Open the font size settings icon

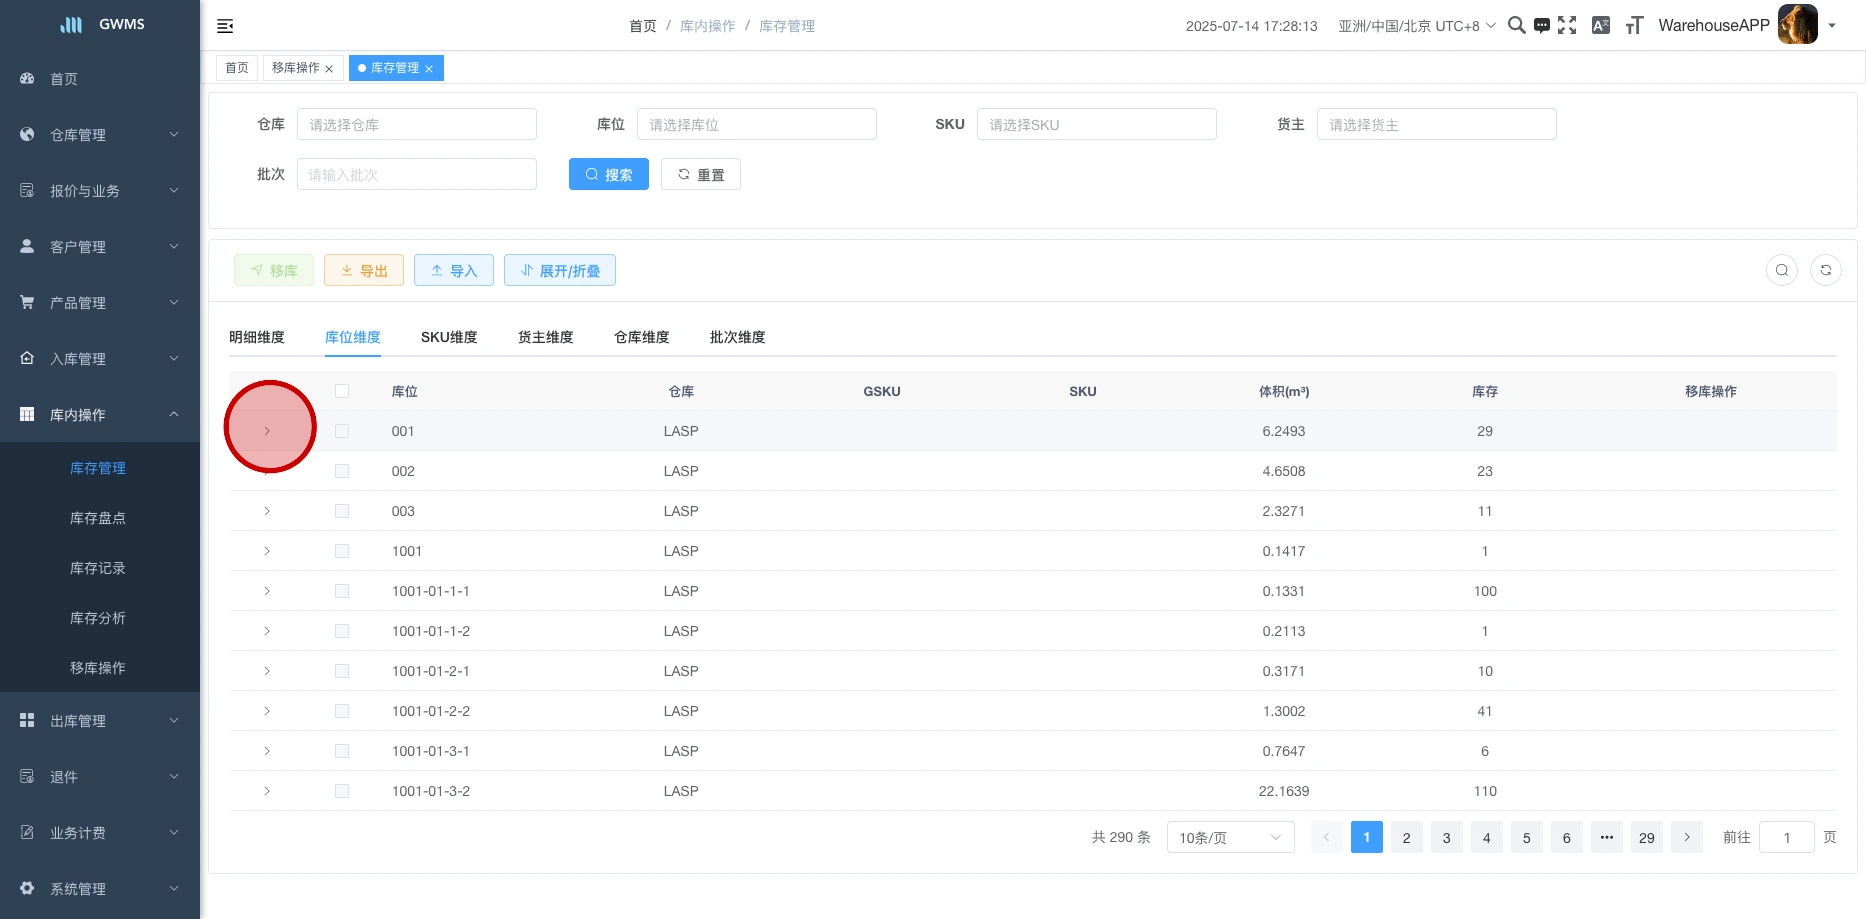point(1634,26)
